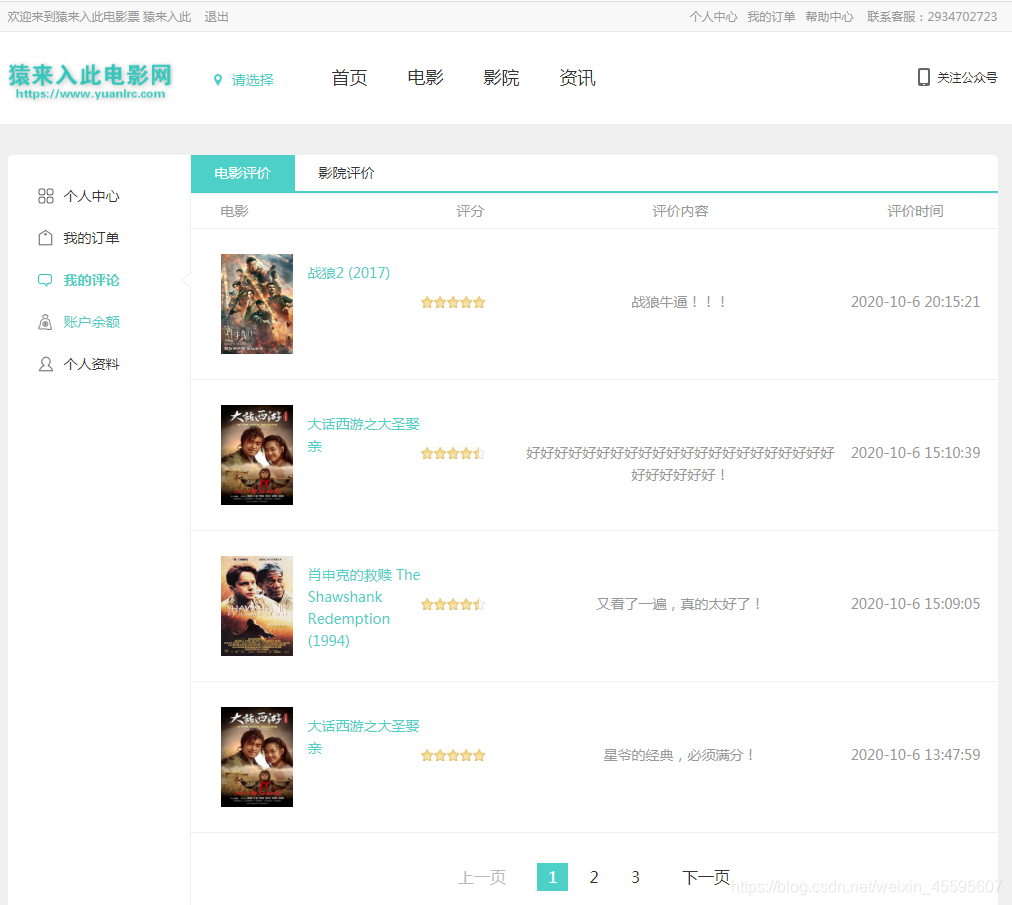Viewport: 1012px width, 905px height.
Task: Go to 首页 in main navigation
Action: (349, 78)
